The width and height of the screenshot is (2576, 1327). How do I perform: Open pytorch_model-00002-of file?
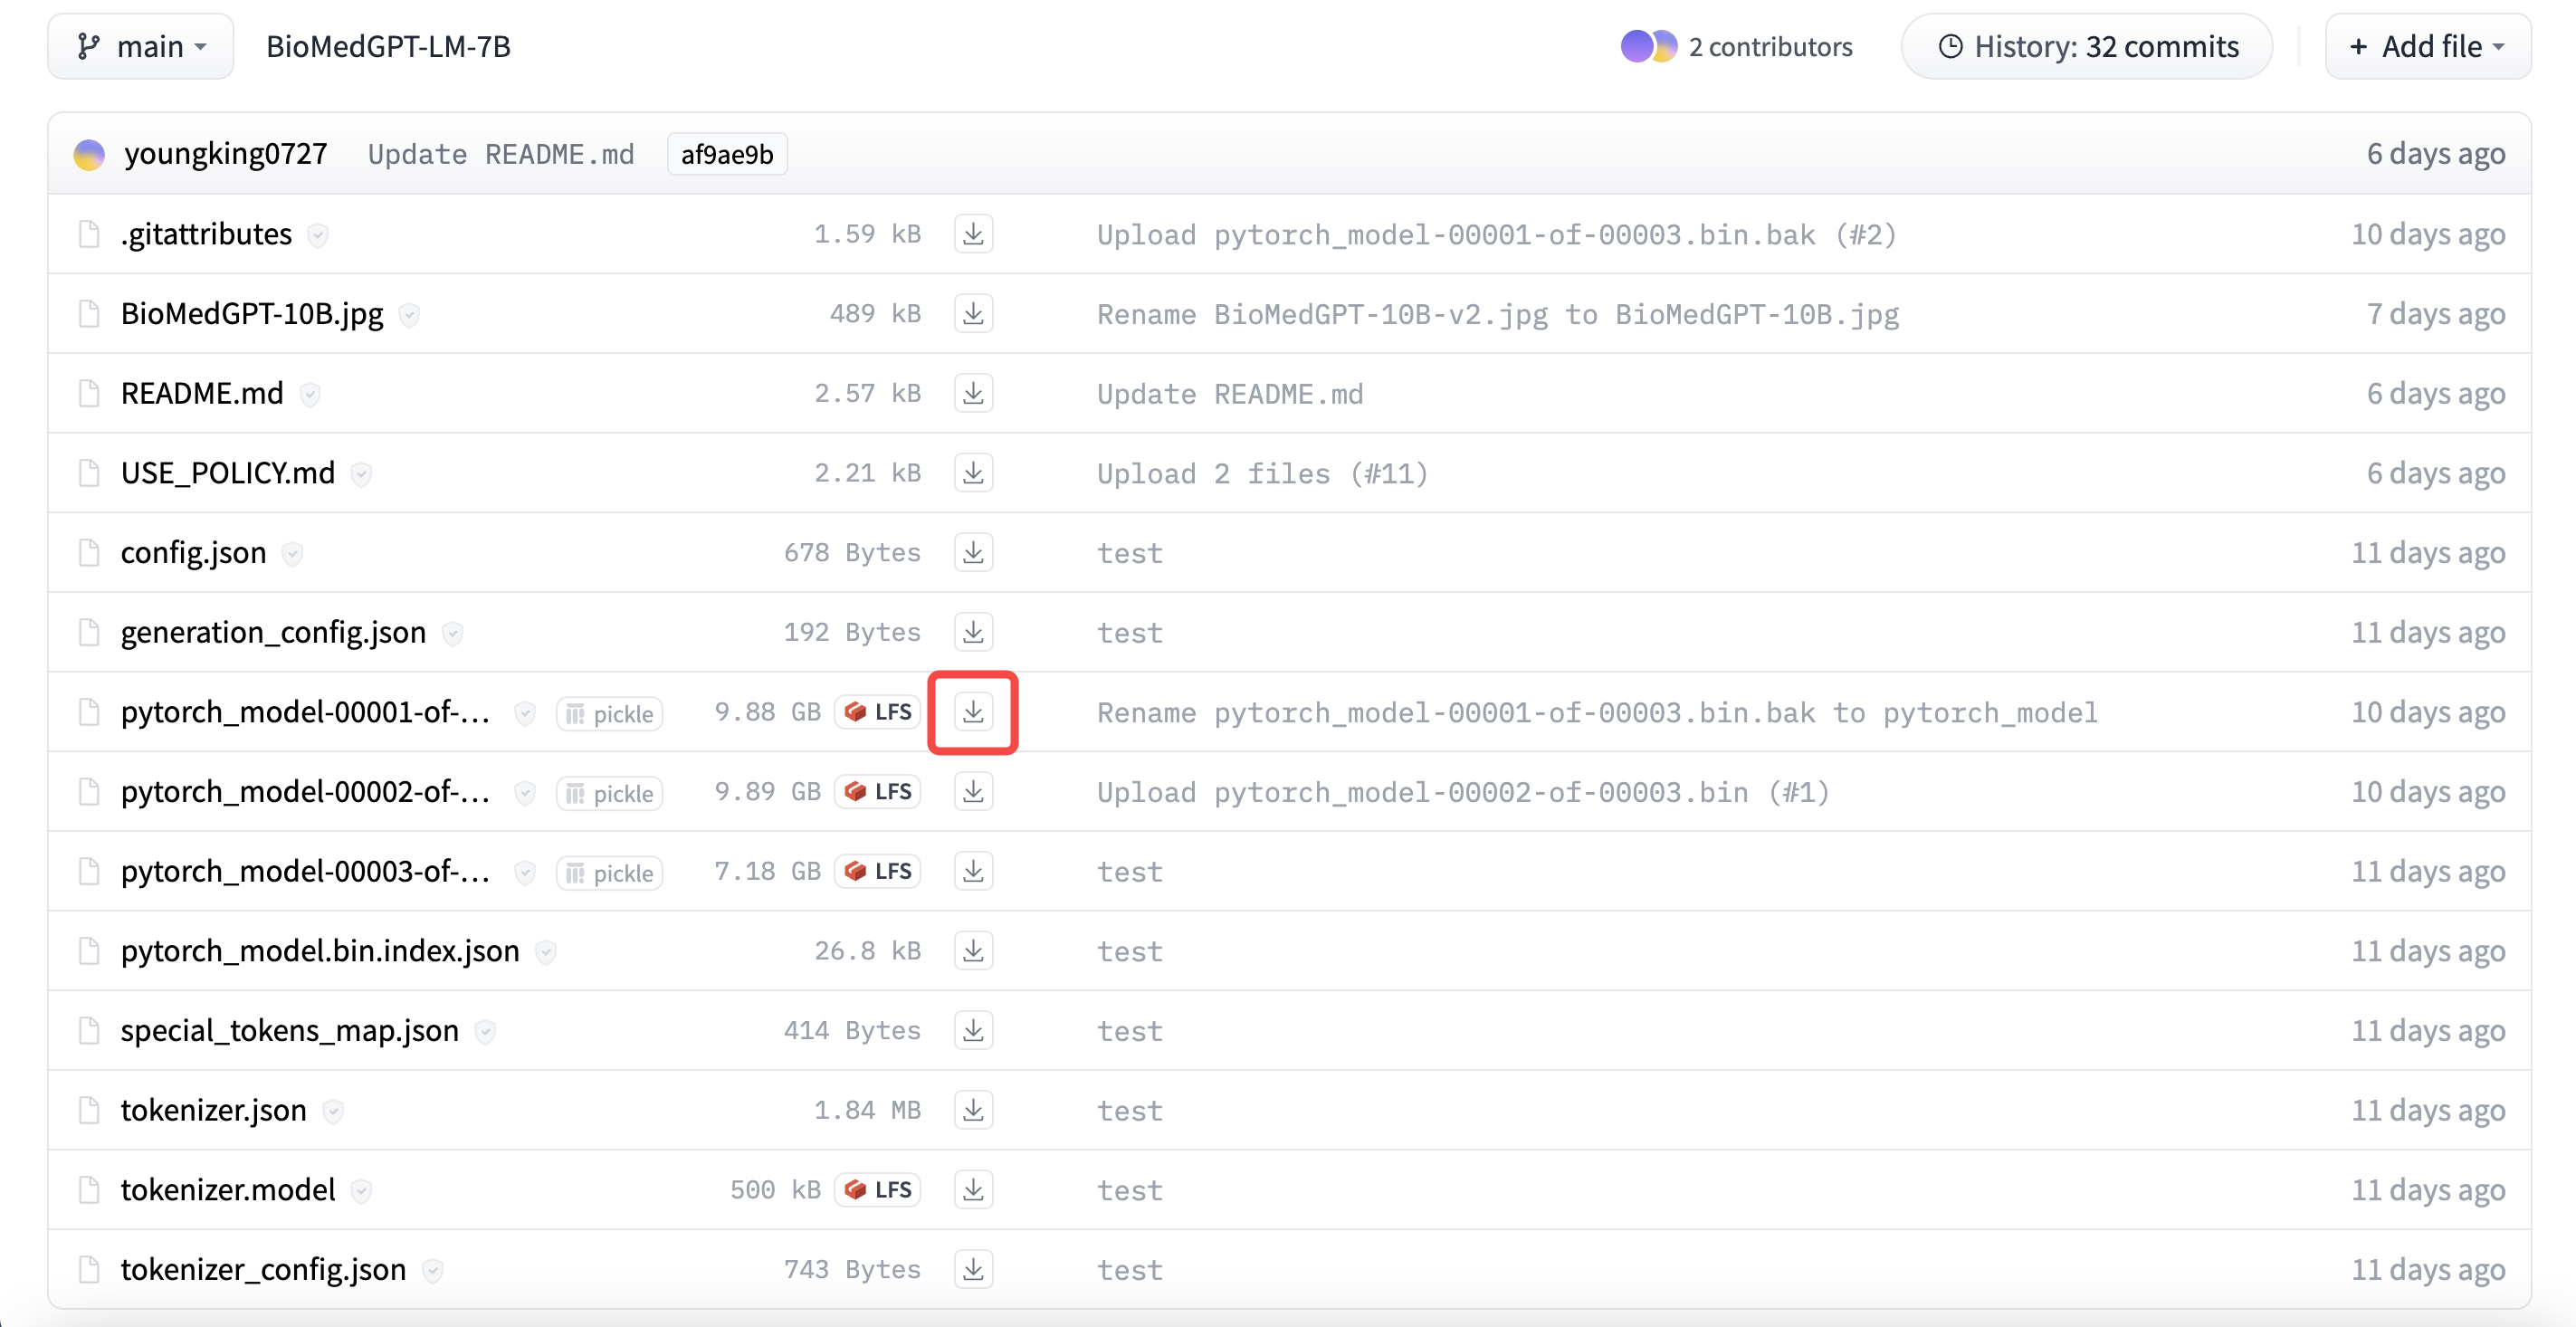(306, 791)
